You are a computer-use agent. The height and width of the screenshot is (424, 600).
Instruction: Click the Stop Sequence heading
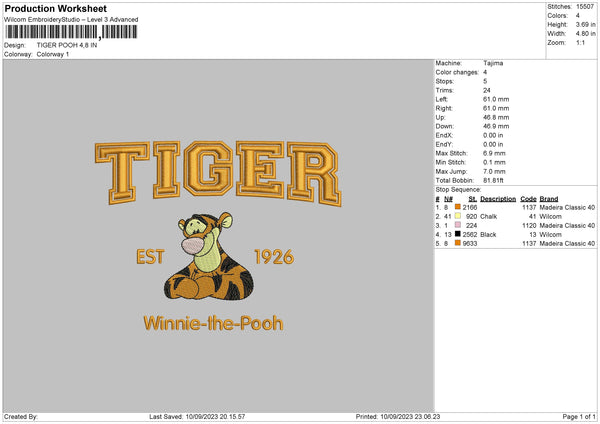pos(458,190)
